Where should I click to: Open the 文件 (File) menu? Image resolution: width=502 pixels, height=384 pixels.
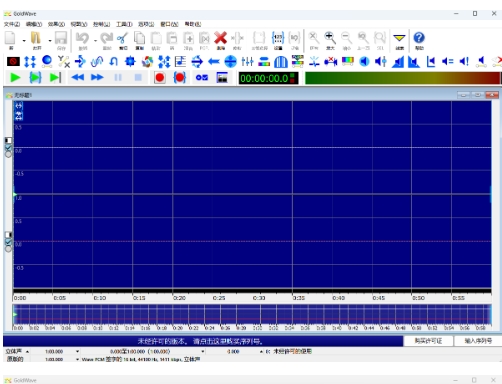click(12, 24)
